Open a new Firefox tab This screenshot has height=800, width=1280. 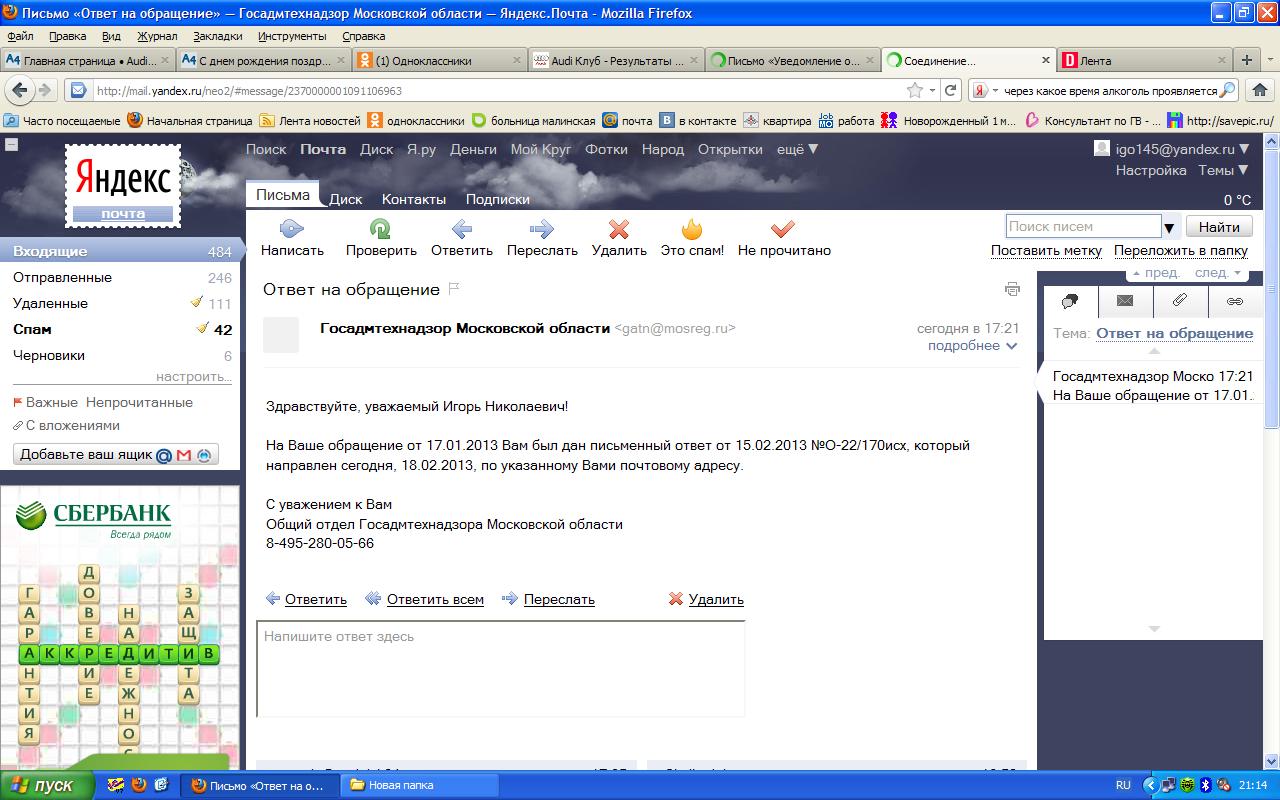point(1246,60)
